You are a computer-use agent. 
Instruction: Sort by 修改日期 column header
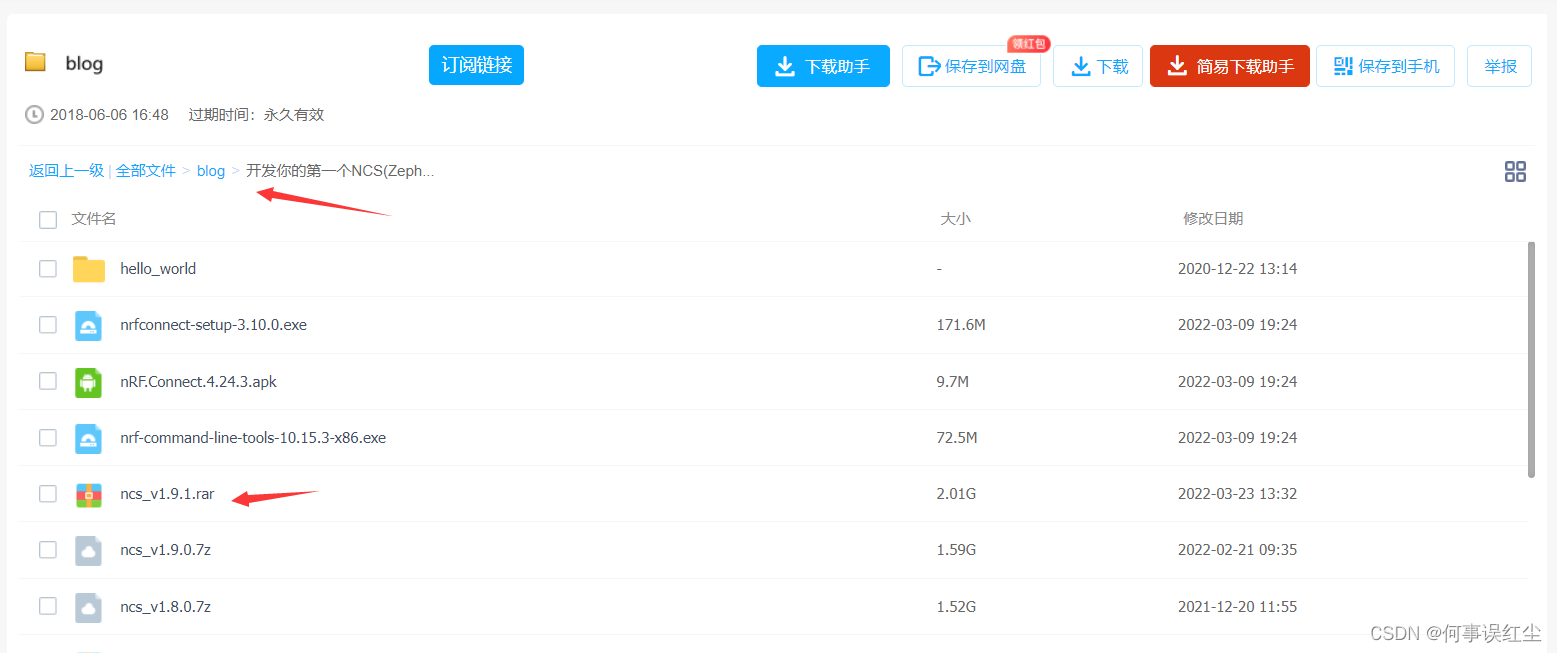[x=1213, y=218]
